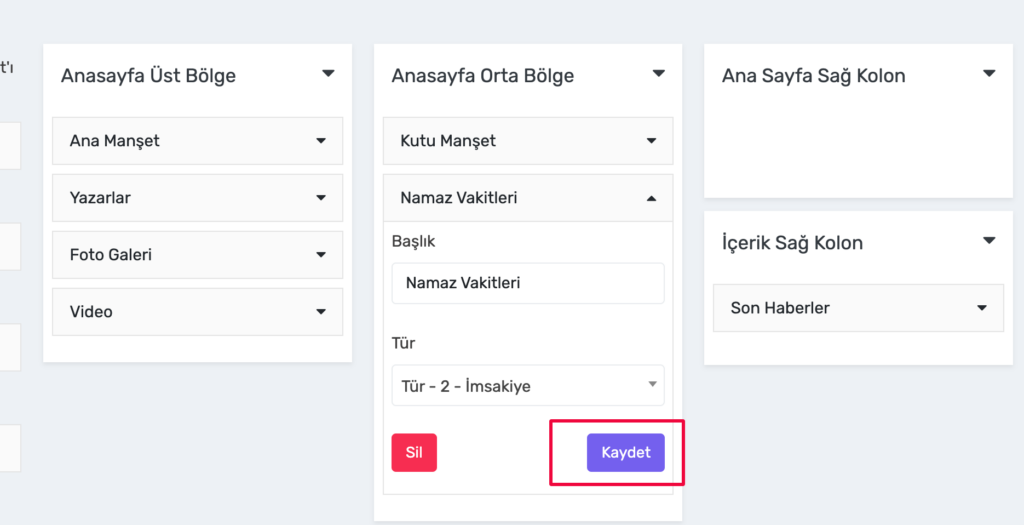
Task: Toggle the Ana Sayfa Sağ Kolon arrow
Action: coord(989,74)
